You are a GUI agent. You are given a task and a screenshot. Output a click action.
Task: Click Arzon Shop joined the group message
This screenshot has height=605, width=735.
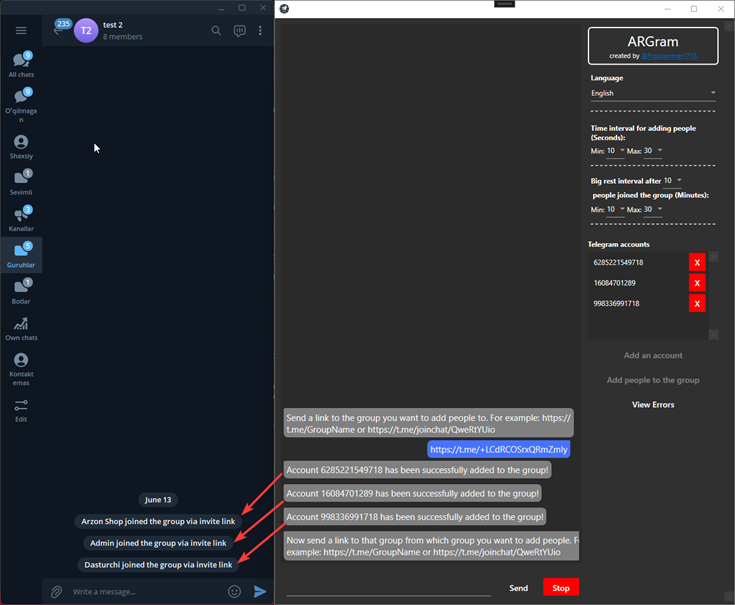(x=158, y=522)
